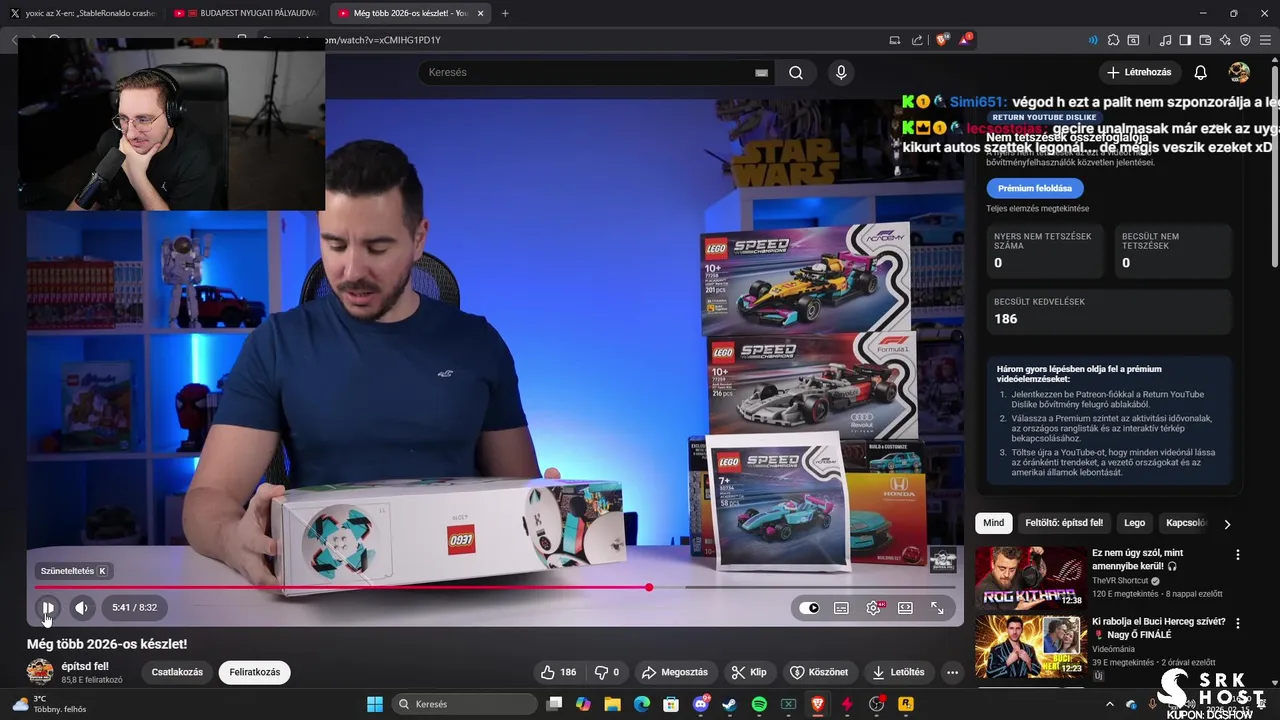Open the építsd fel! channel name link

[85, 666]
